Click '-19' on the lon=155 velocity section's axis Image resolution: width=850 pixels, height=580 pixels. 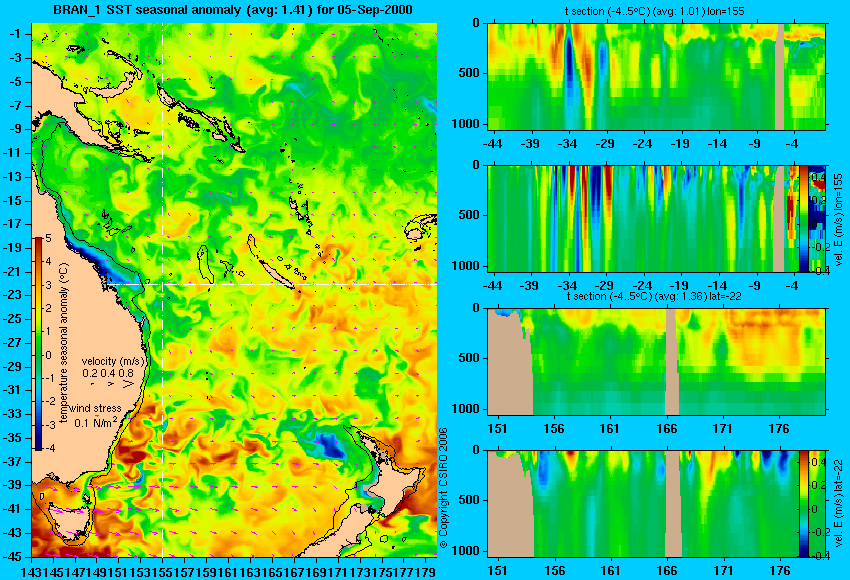click(x=679, y=286)
